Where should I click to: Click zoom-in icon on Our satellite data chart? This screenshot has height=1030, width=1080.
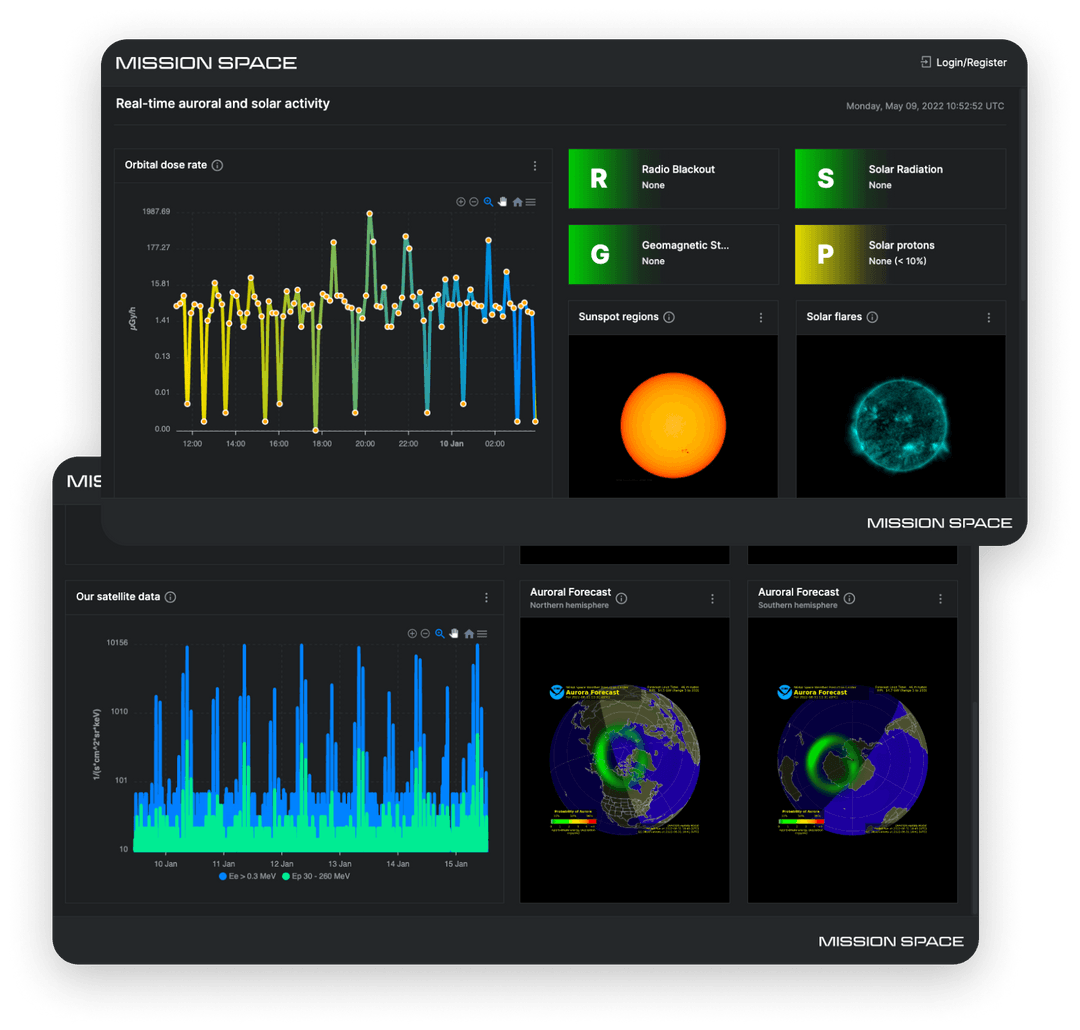[x=412, y=633]
